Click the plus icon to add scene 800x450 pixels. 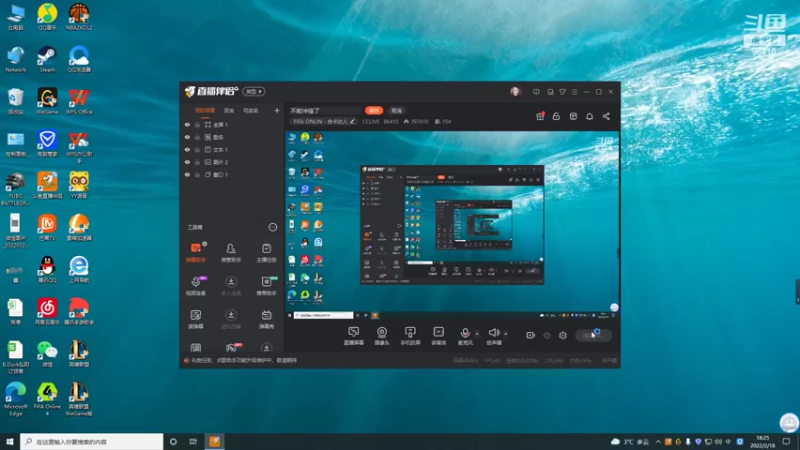click(x=277, y=110)
